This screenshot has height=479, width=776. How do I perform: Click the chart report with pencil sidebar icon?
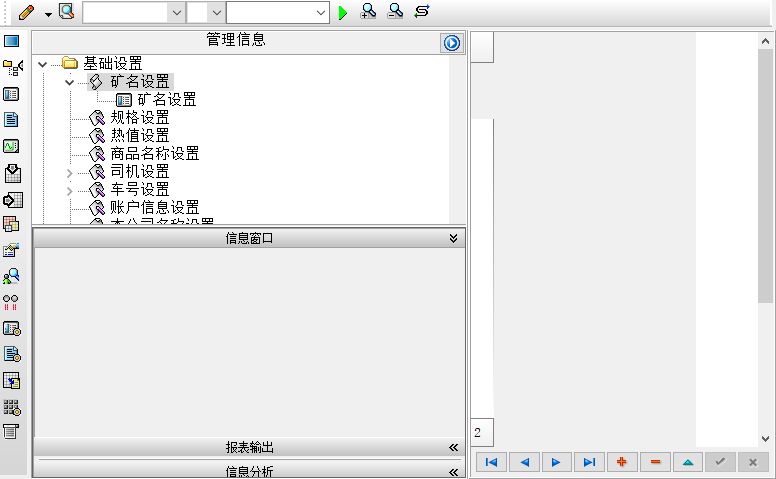(11, 250)
